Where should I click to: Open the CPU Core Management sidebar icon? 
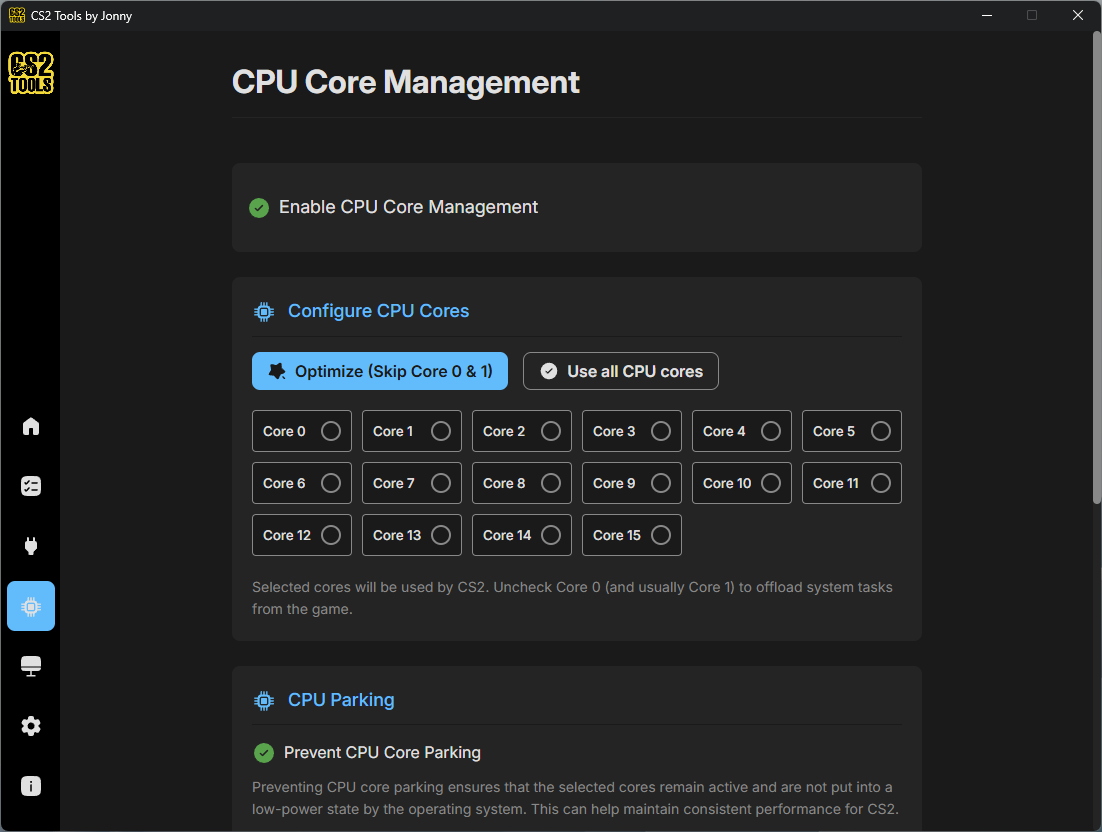30,606
